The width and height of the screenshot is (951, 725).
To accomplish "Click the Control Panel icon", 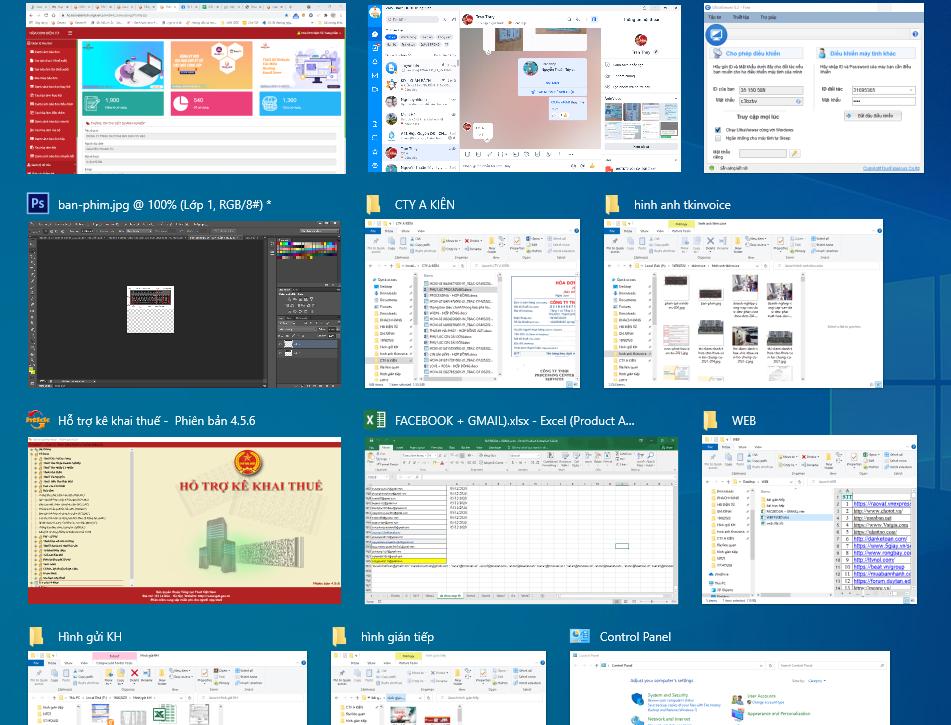I will tap(580, 636).
